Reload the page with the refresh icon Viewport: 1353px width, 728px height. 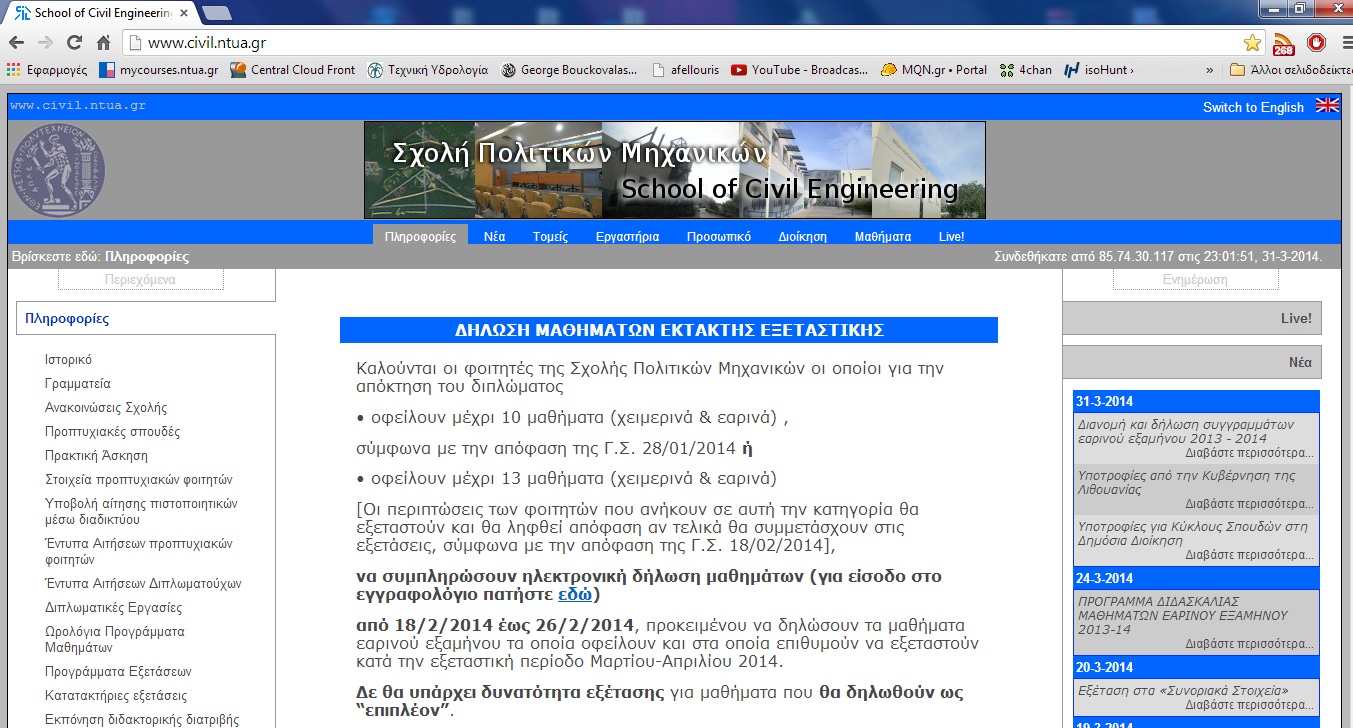tap(74, 43)
